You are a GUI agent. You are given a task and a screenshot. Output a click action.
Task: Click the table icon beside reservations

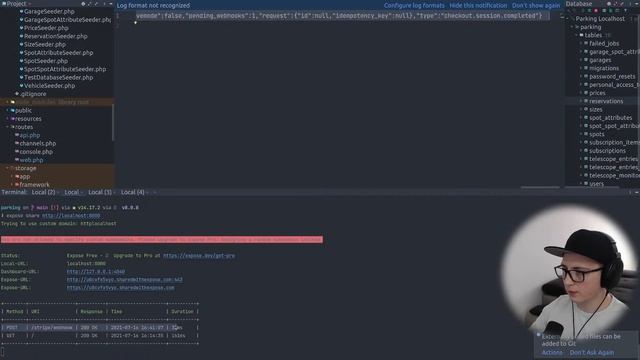tap(586, 101)
